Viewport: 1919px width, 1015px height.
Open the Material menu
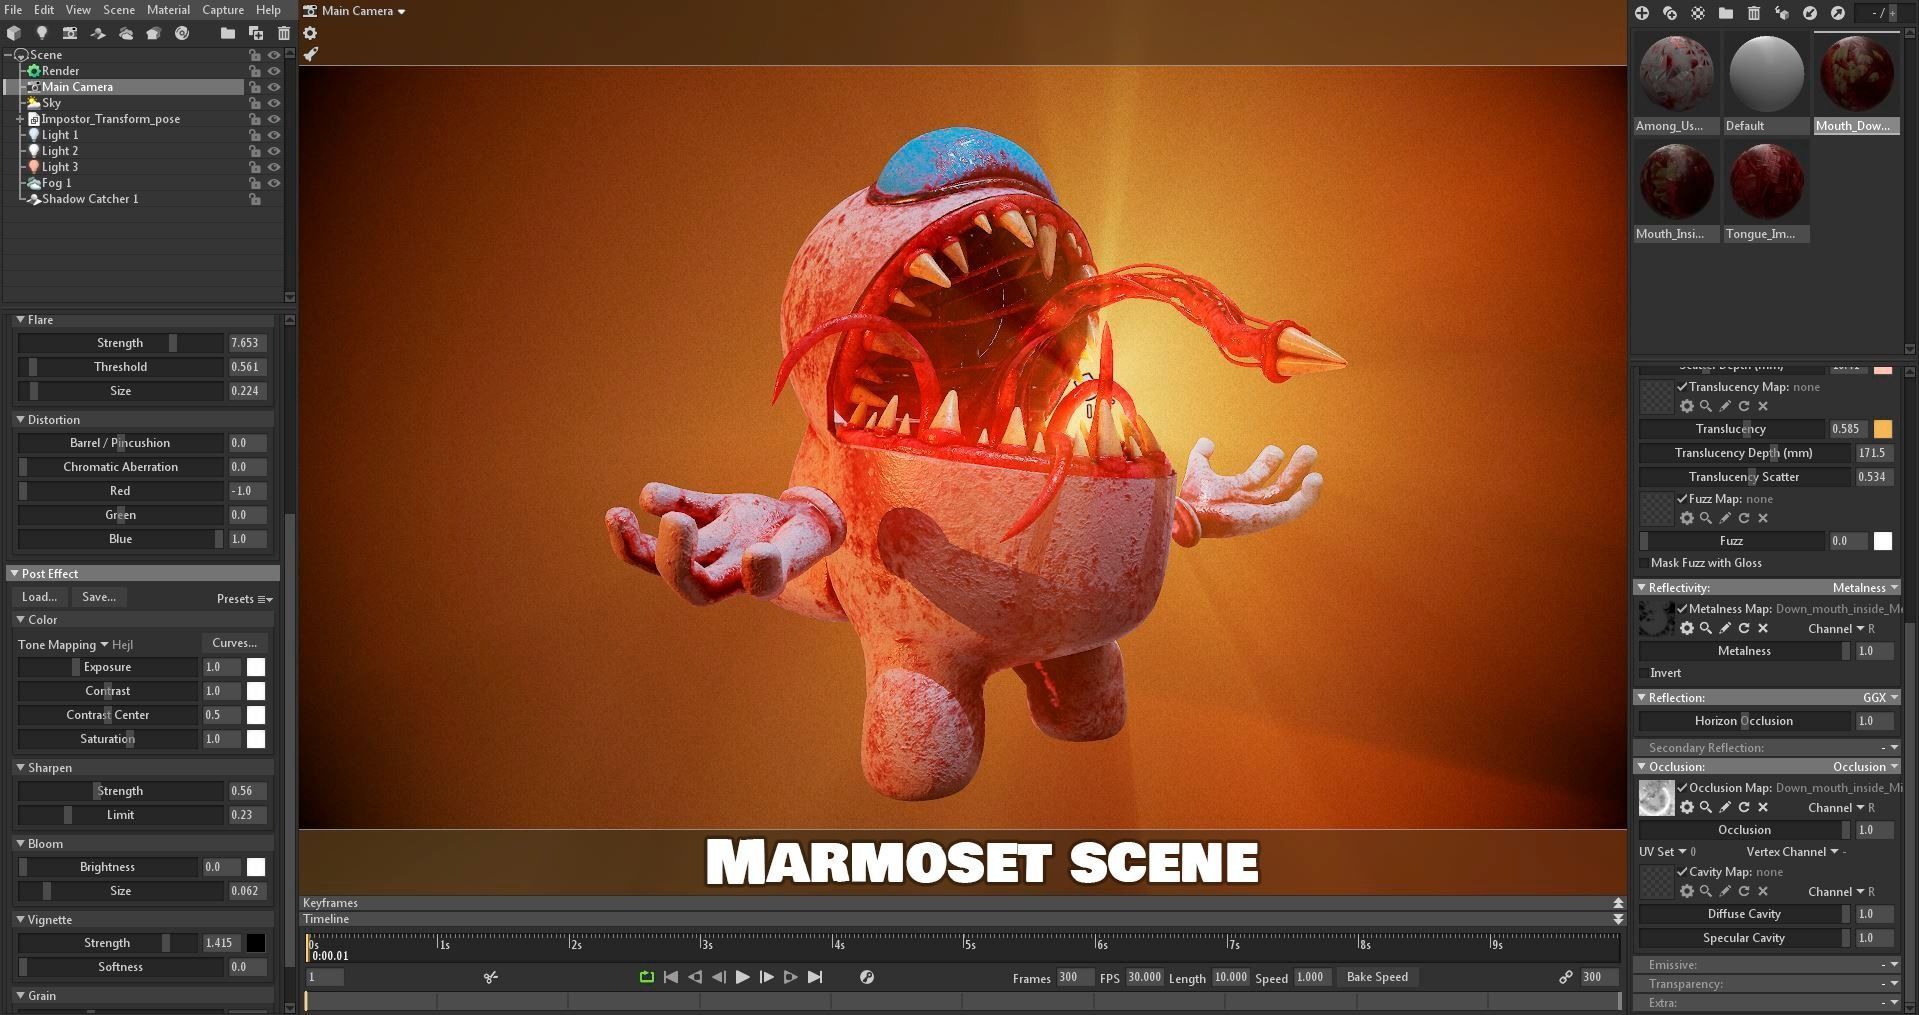coord(168,9)
